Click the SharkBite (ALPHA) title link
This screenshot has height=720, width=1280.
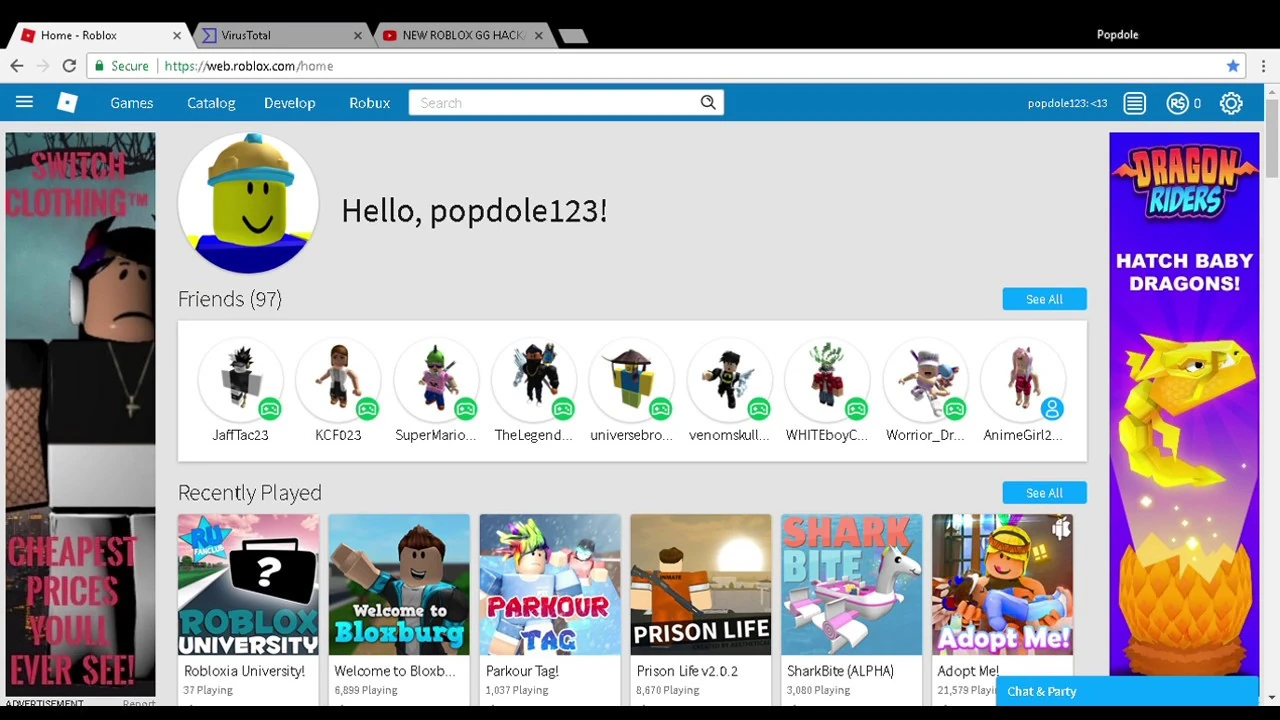coord(841,671)
